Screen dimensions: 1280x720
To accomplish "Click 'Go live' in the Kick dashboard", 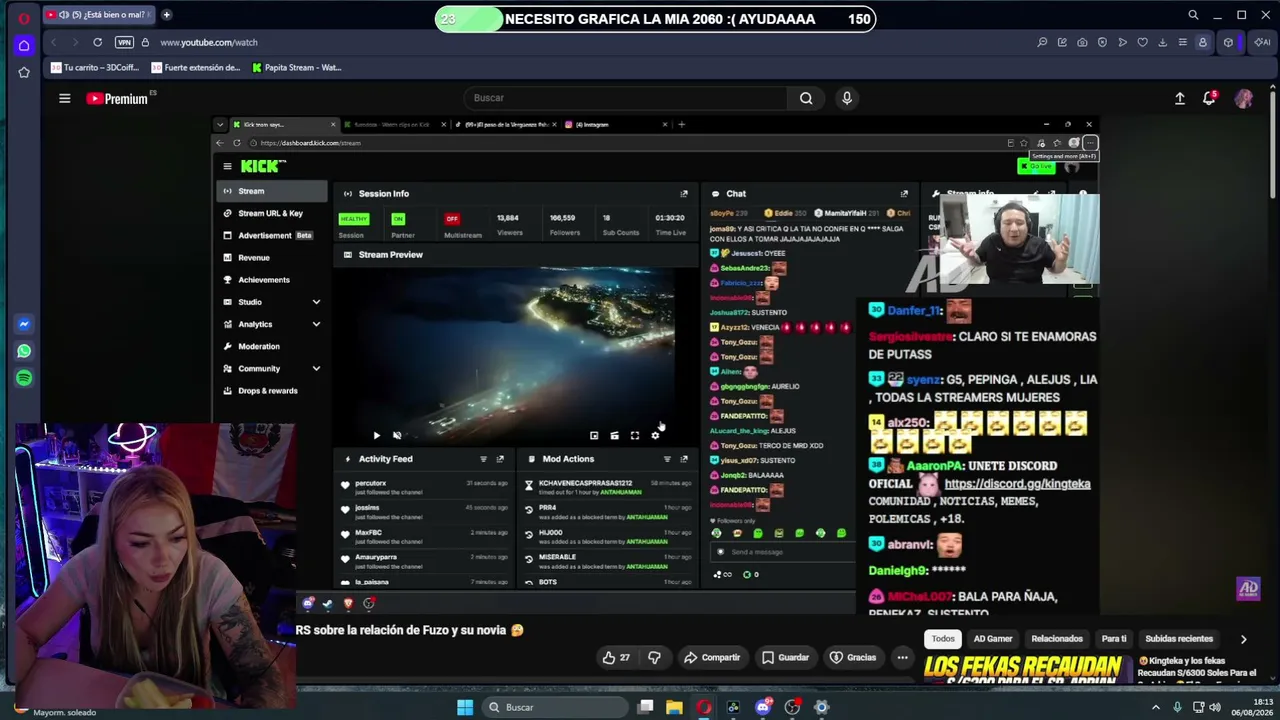I will pyautogui.click(x=1036, y=166).
